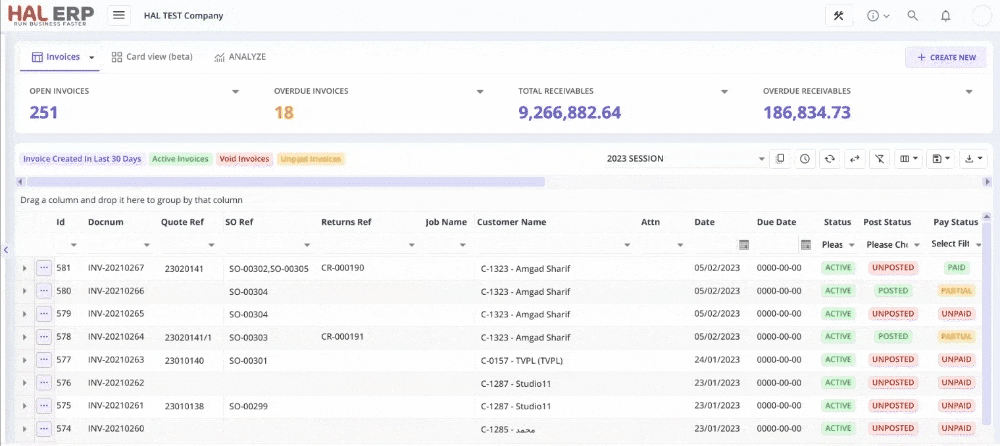
Task: Open the Date column calendar picker
Action: (x=743, y=245)
